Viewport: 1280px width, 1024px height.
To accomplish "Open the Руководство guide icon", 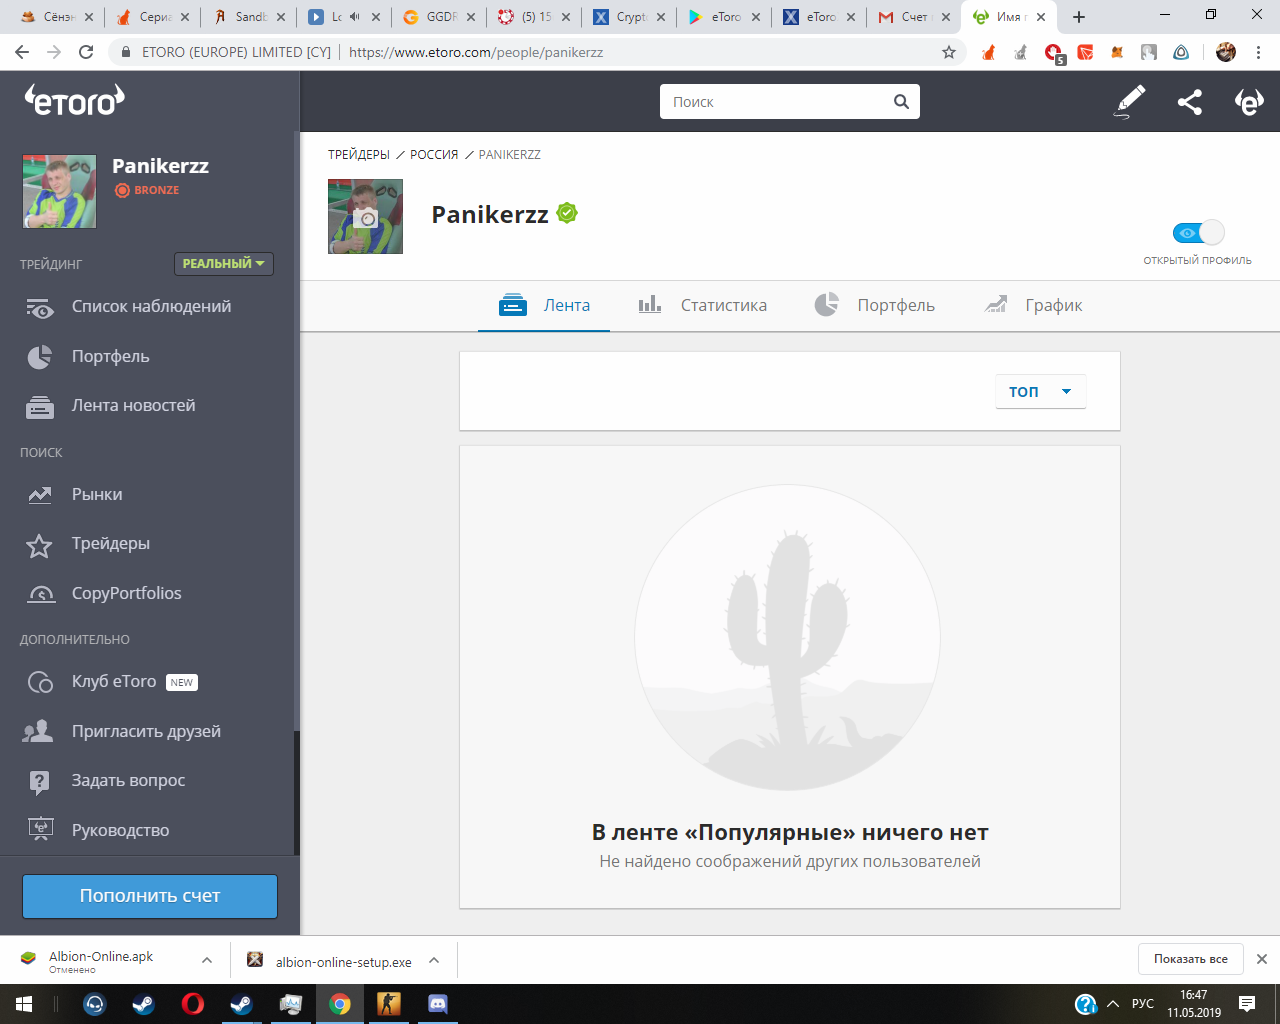I will coord(40,830).
